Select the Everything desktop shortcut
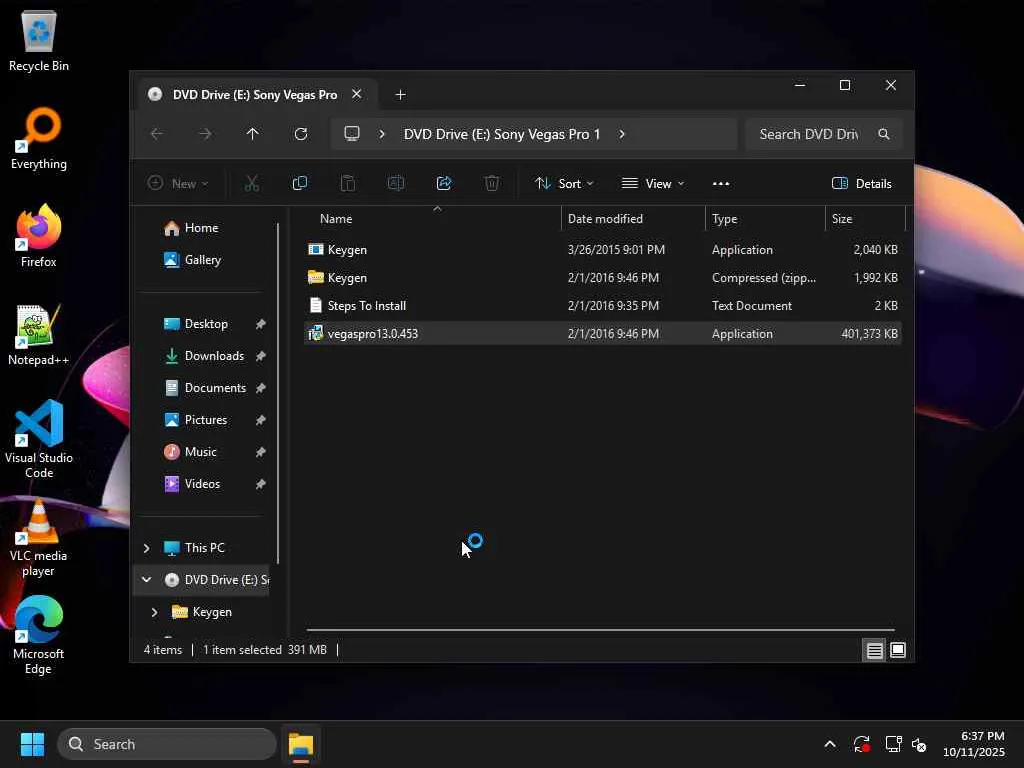Image resolution: width=1024 pixels, height=768 pixels. (39, 138)
